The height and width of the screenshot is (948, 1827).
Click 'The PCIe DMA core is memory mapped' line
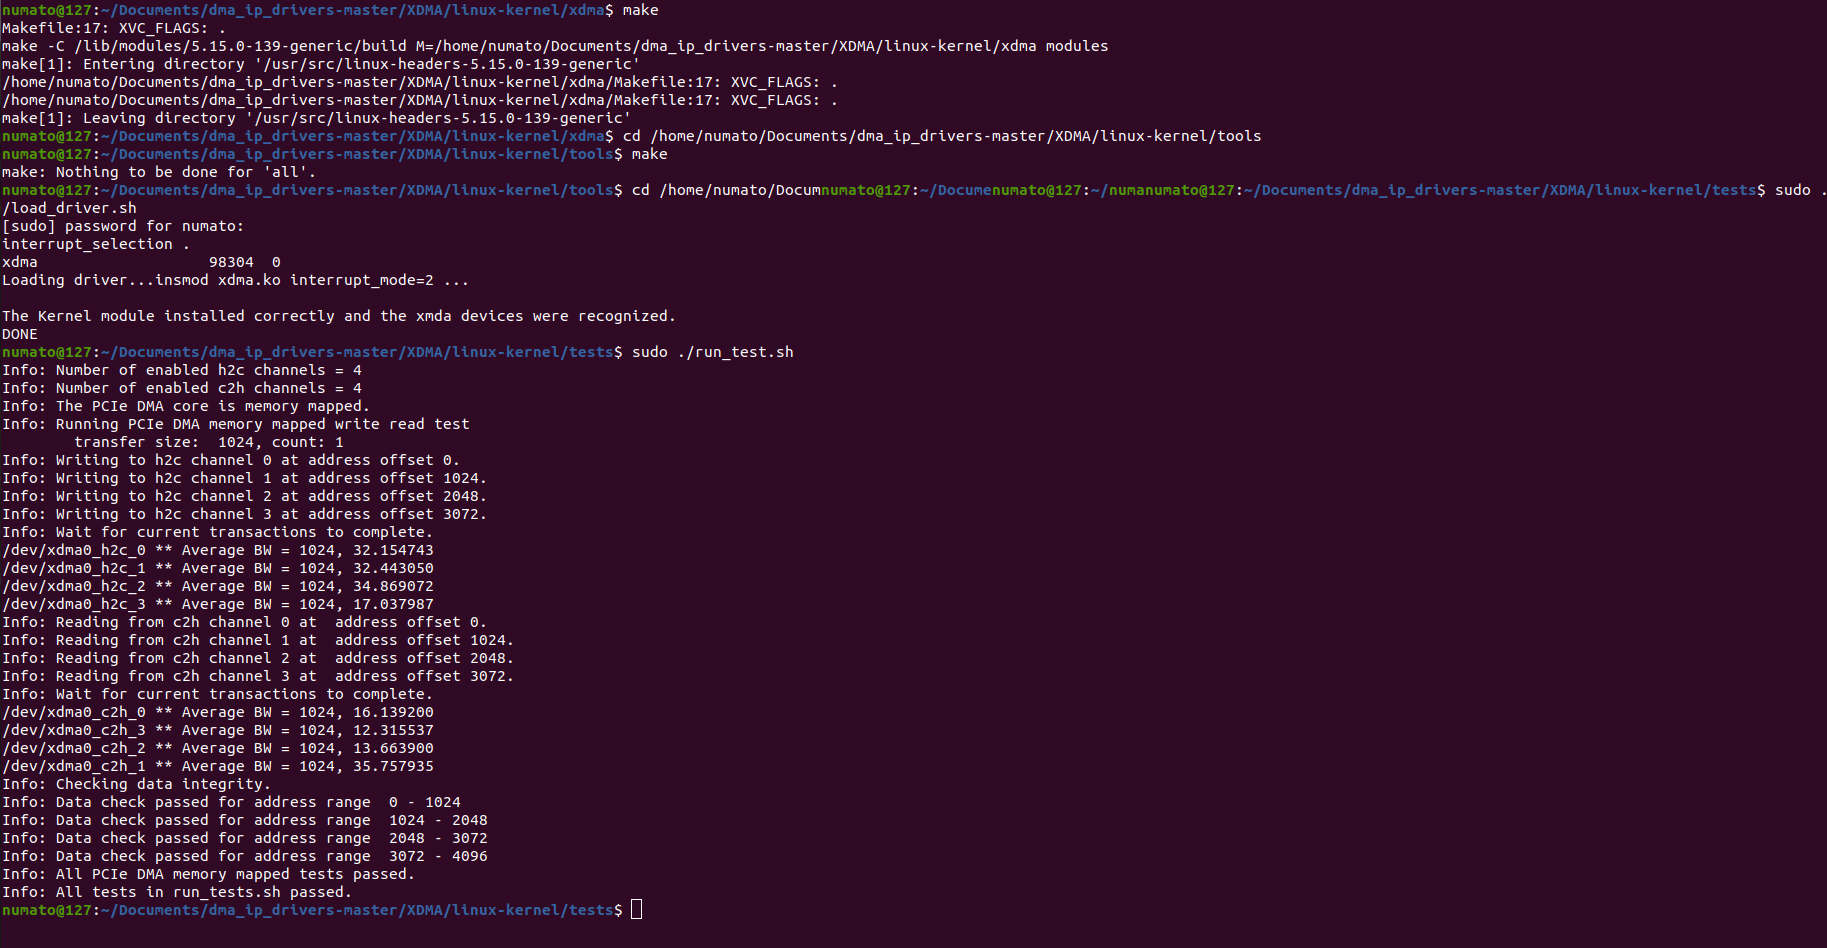pyautogui.click(x=186, y=406)
